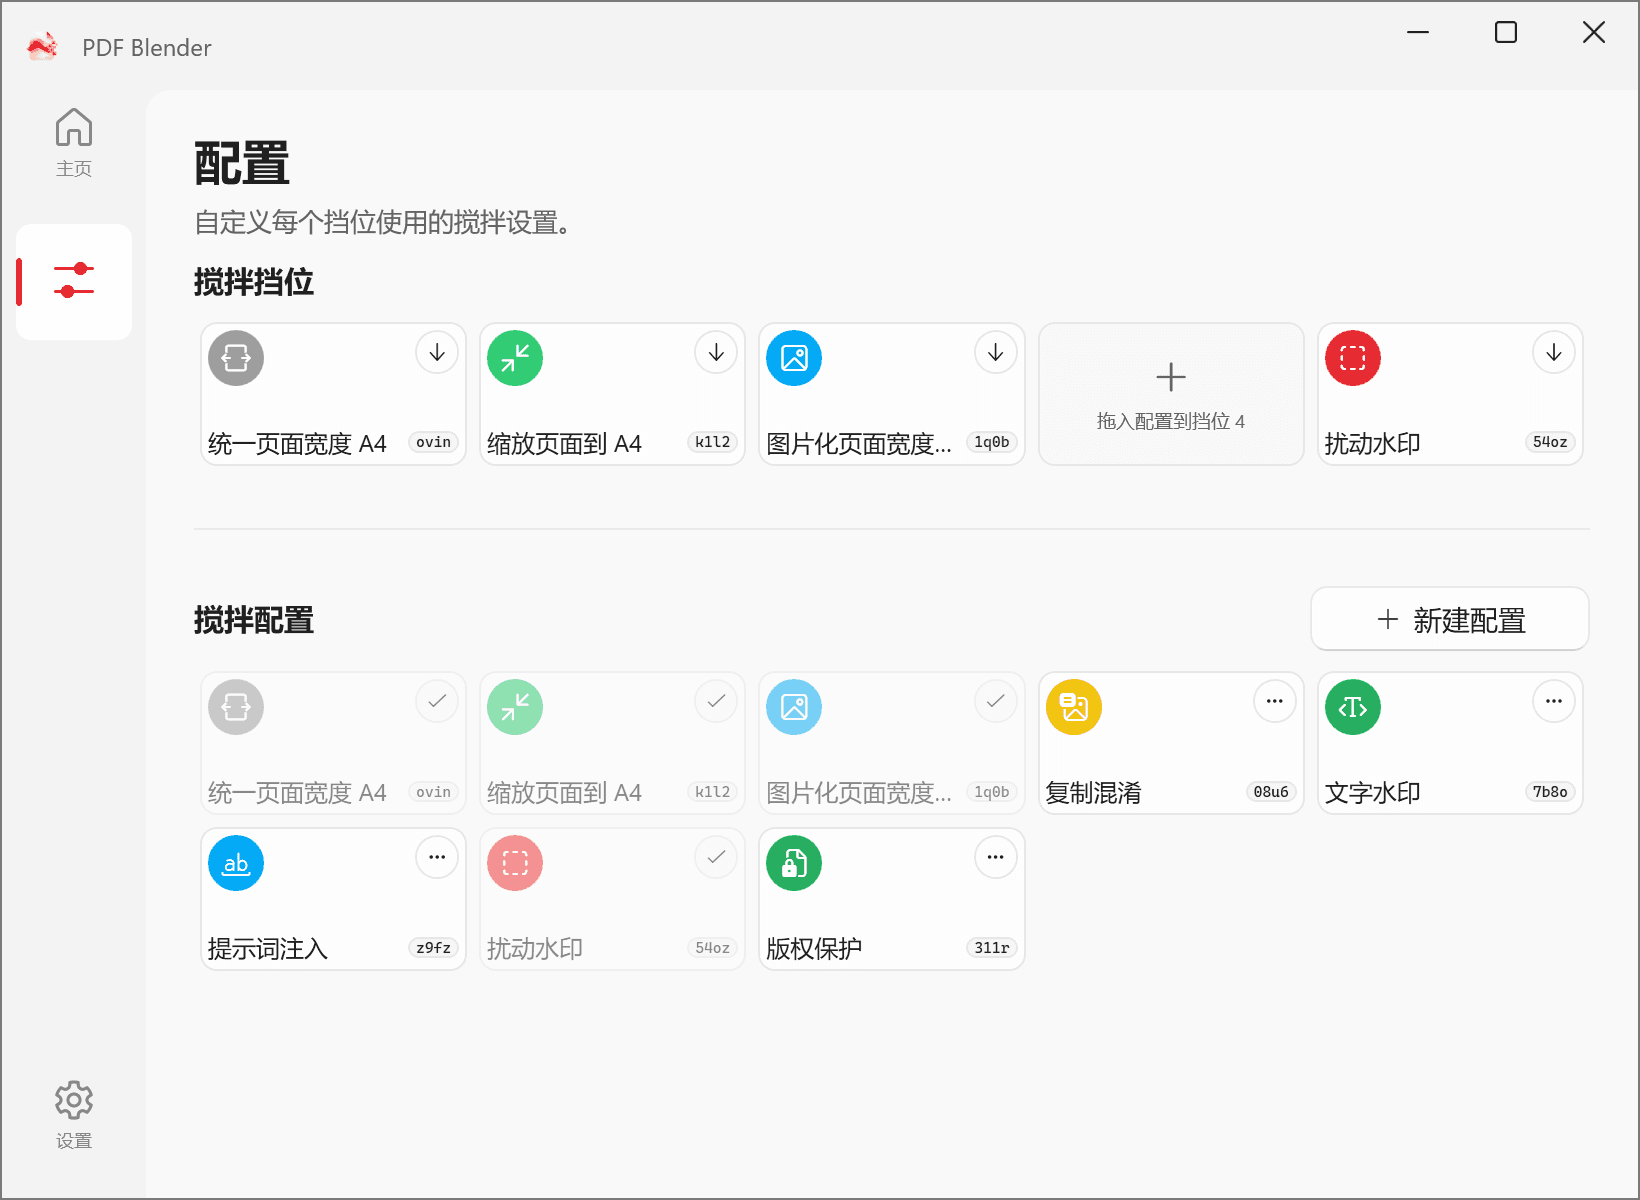Click the 311r code on 版权保护
1640x1200 pixels.
pos(992,948)
